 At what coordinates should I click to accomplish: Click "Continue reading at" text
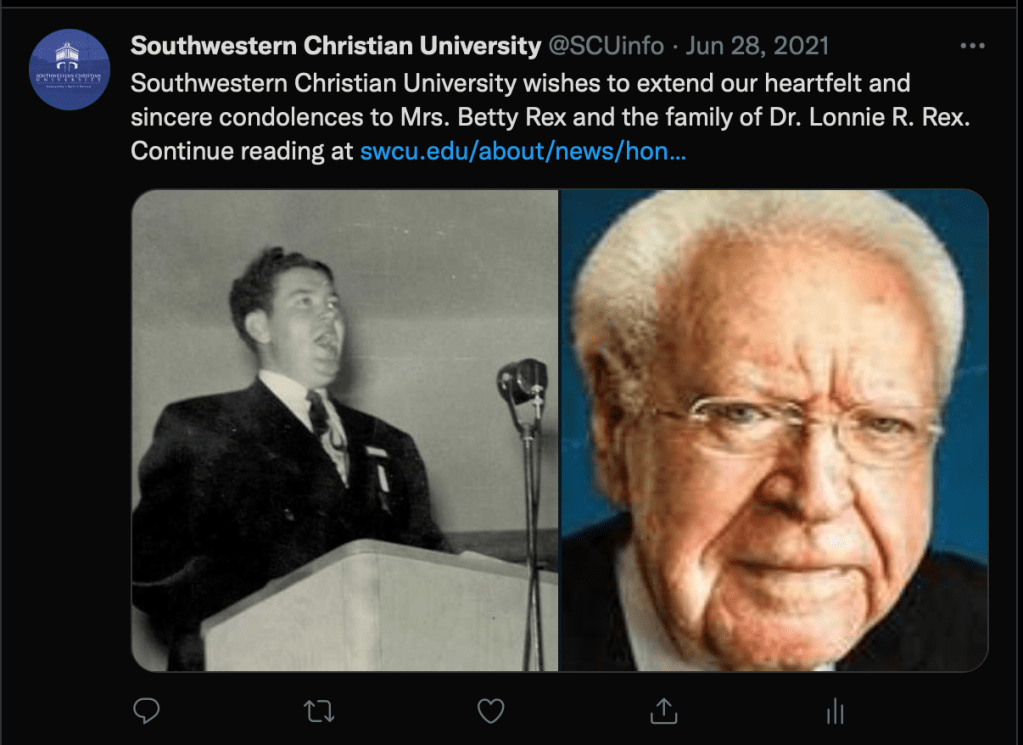[x=241, y=151]
